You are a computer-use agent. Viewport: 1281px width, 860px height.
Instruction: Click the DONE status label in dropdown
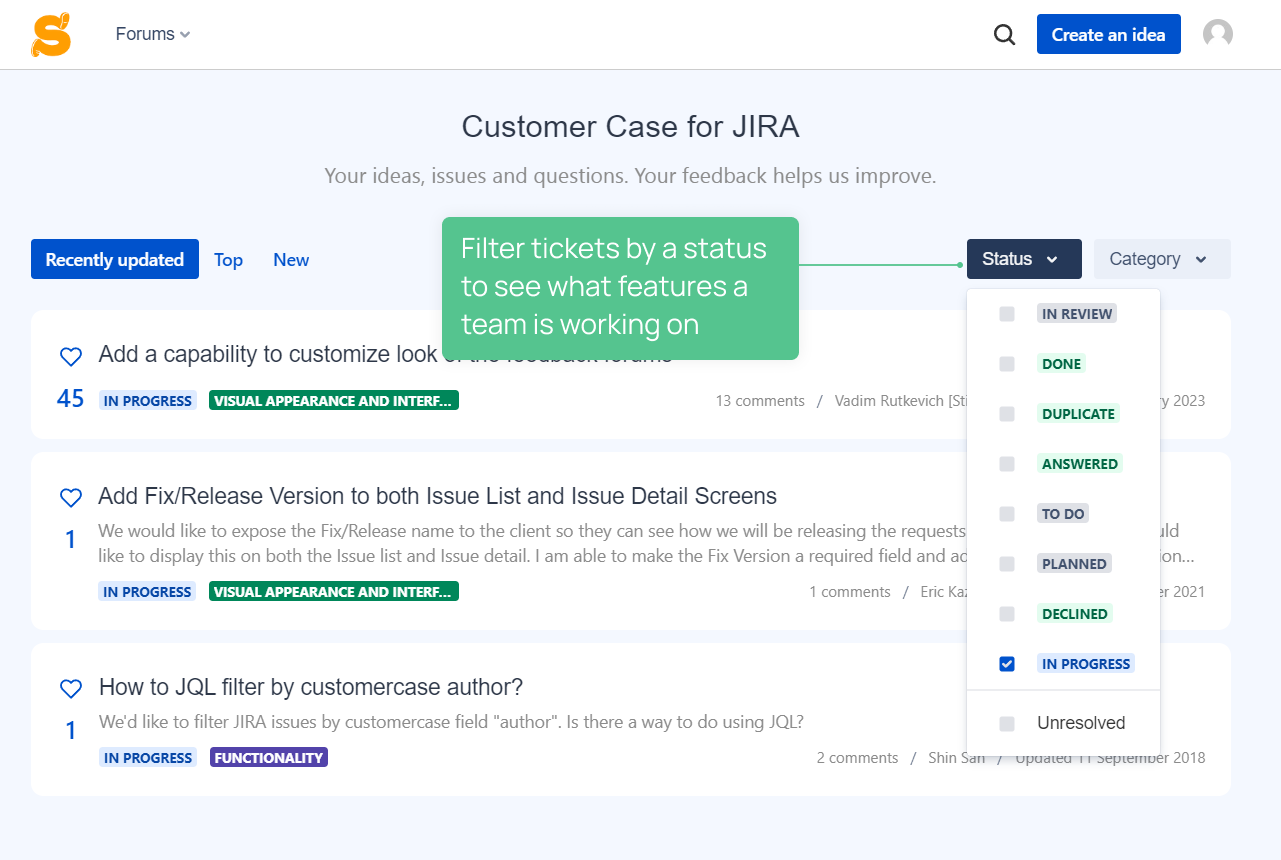1061,364
